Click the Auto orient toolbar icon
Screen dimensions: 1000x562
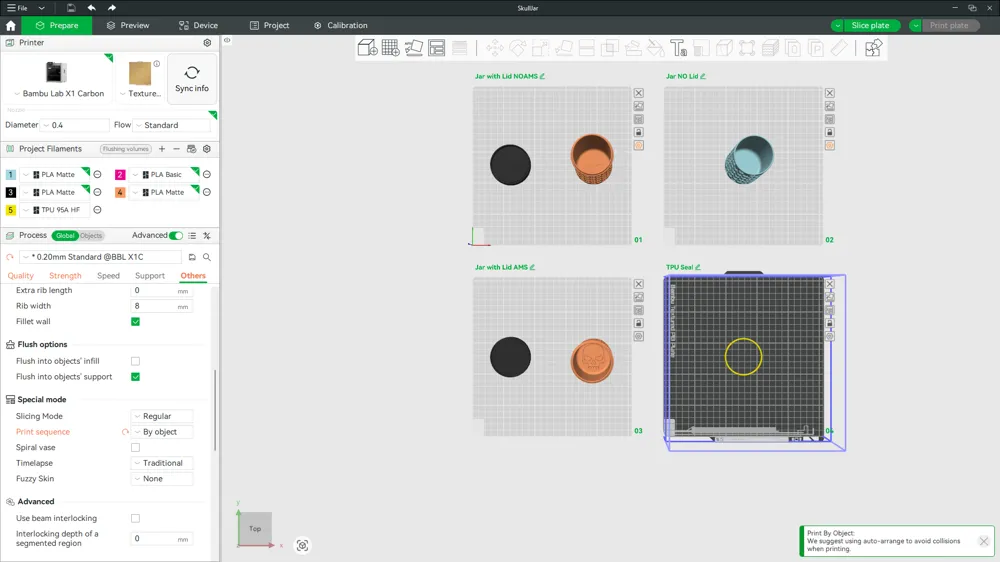[x=413, y=48]
